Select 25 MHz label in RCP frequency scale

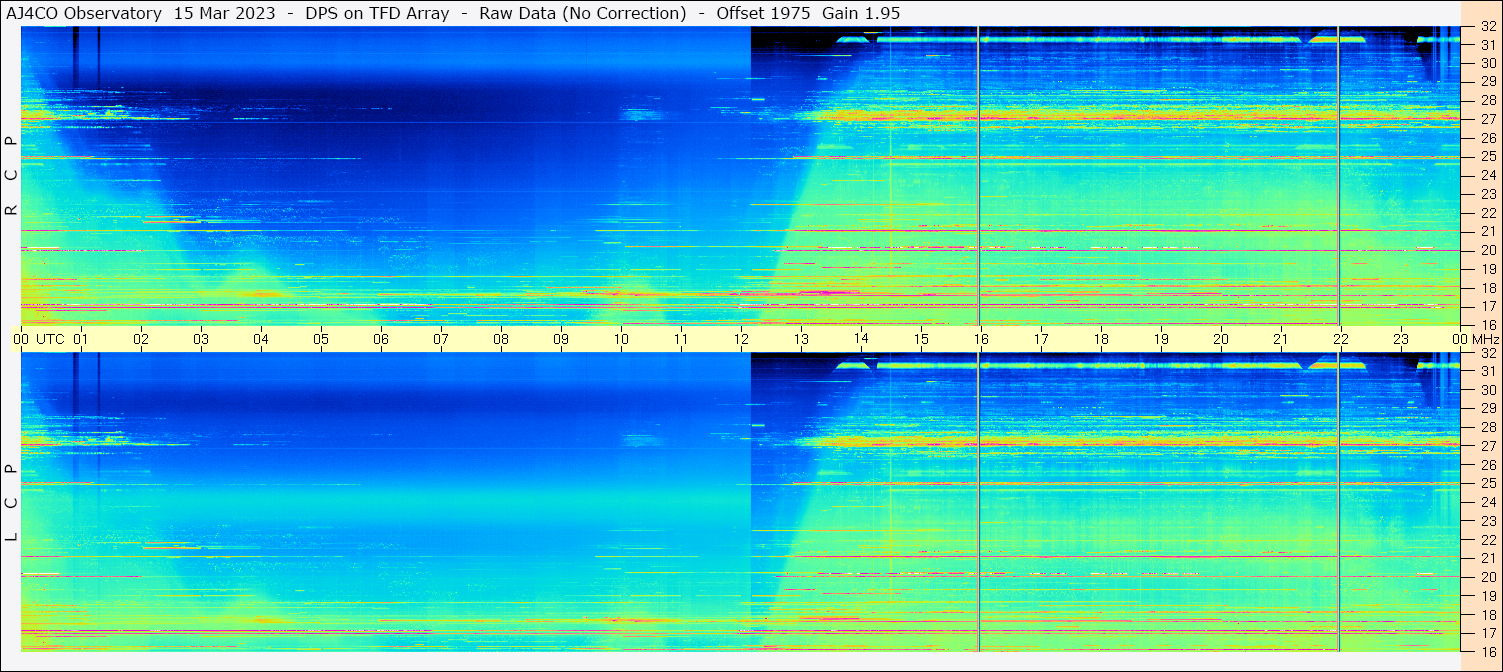(x=1487, y=157)
